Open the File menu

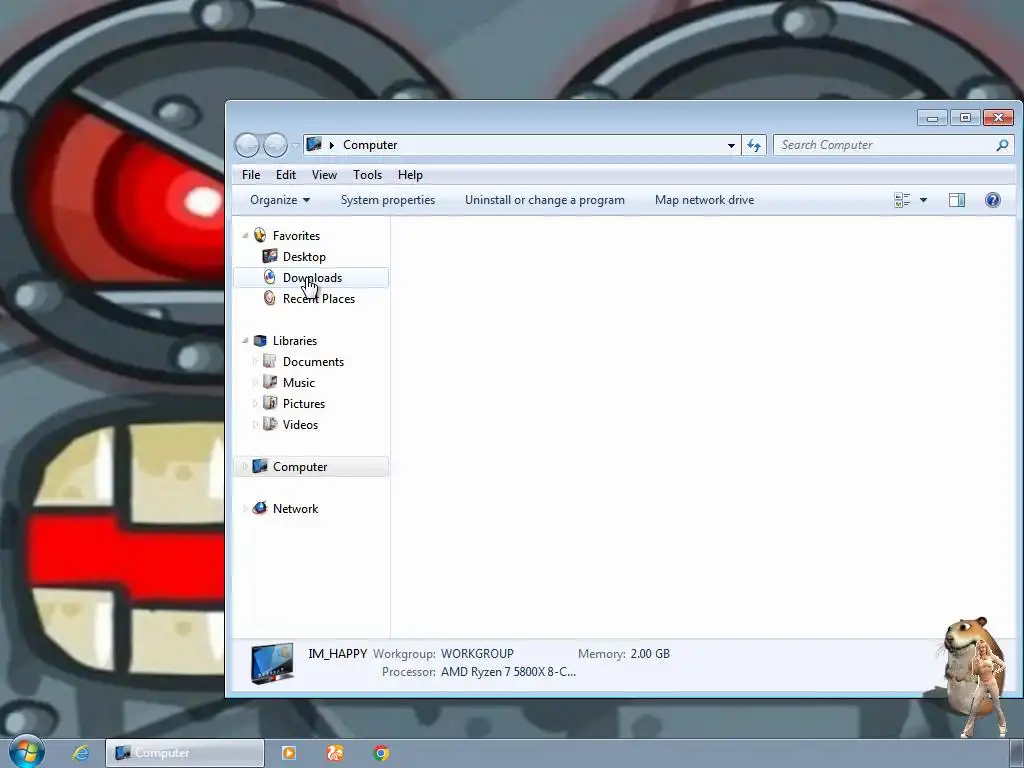pos(251,175)
